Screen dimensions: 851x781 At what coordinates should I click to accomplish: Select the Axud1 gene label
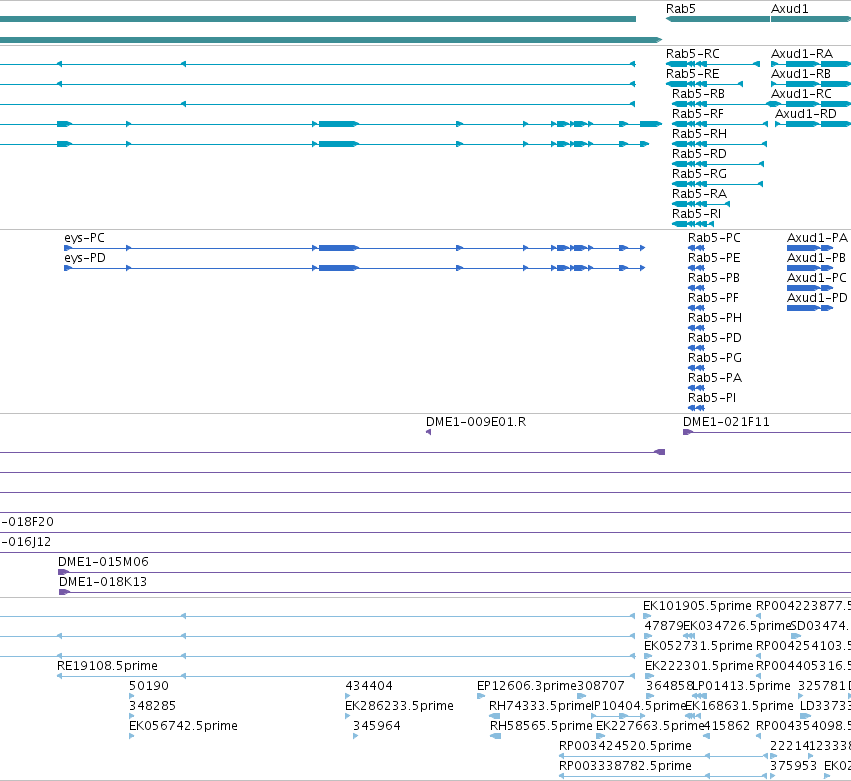coord(790,9)
